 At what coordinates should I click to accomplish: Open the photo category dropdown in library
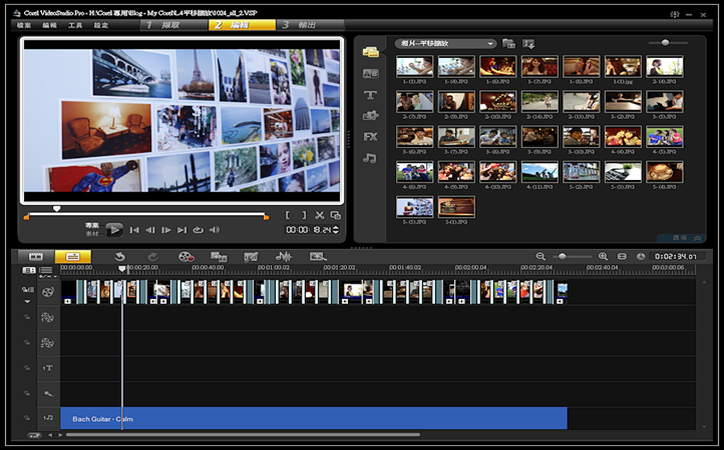pos(446,44)
